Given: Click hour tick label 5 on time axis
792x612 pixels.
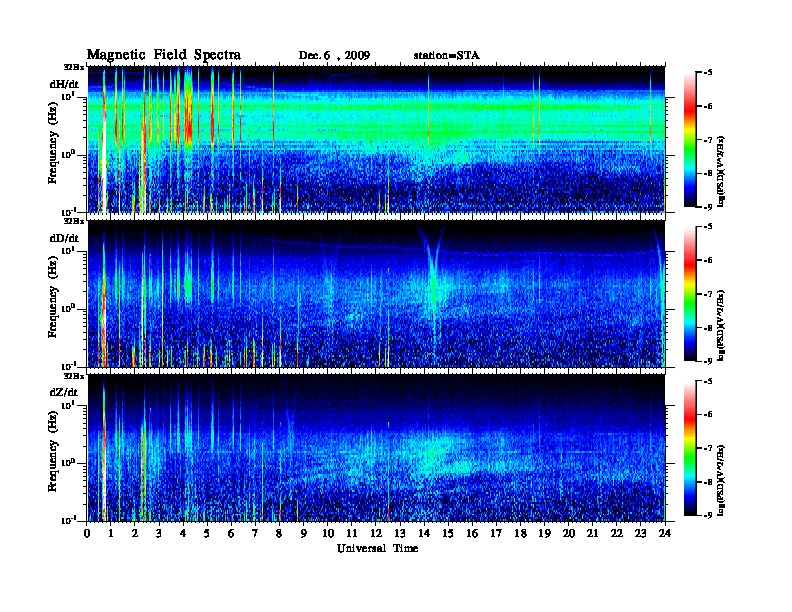Looking at the screenshot, I should coord(207,534).
